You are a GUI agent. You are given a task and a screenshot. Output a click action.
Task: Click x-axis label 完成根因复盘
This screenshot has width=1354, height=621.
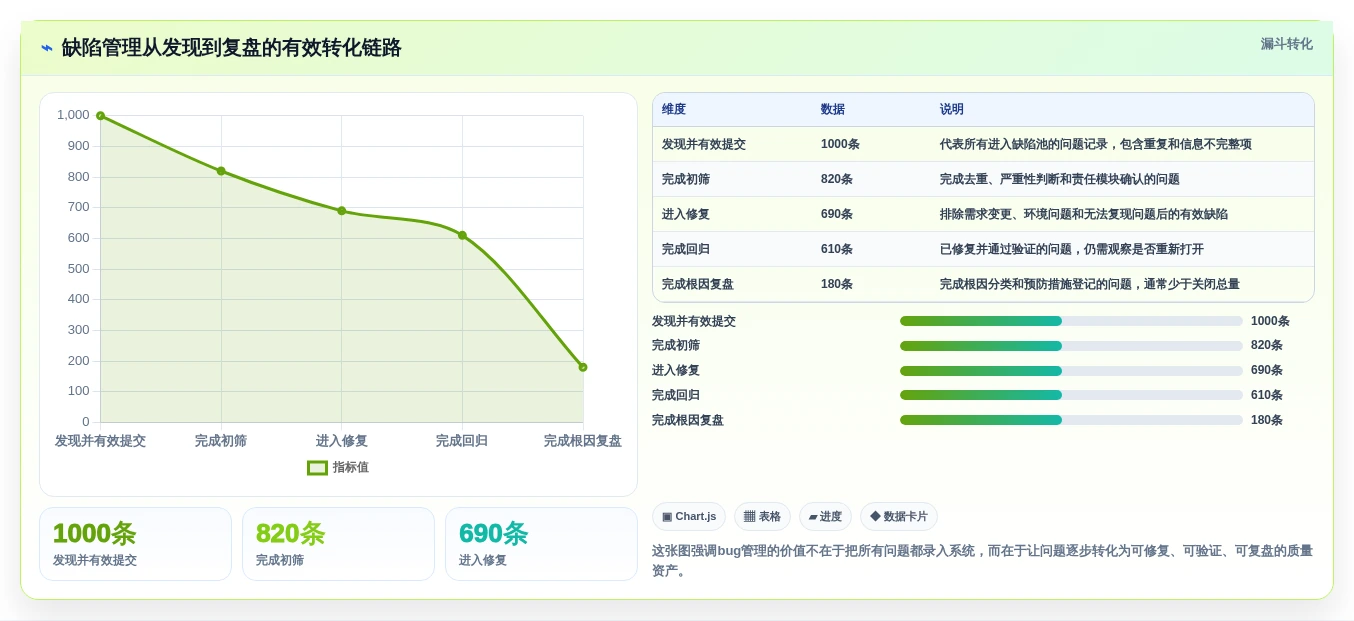click(583, 441)
